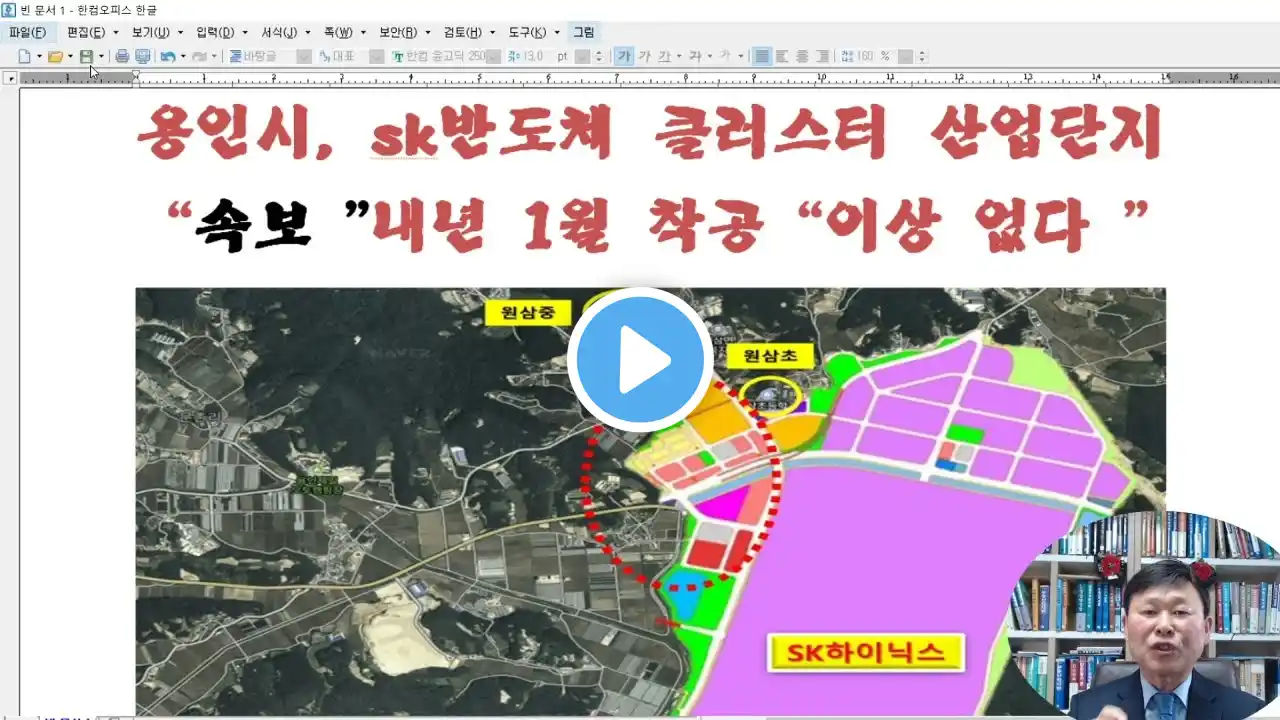Apply justified paragraph alignment
1280x720 pixels.
coord(762,56)
